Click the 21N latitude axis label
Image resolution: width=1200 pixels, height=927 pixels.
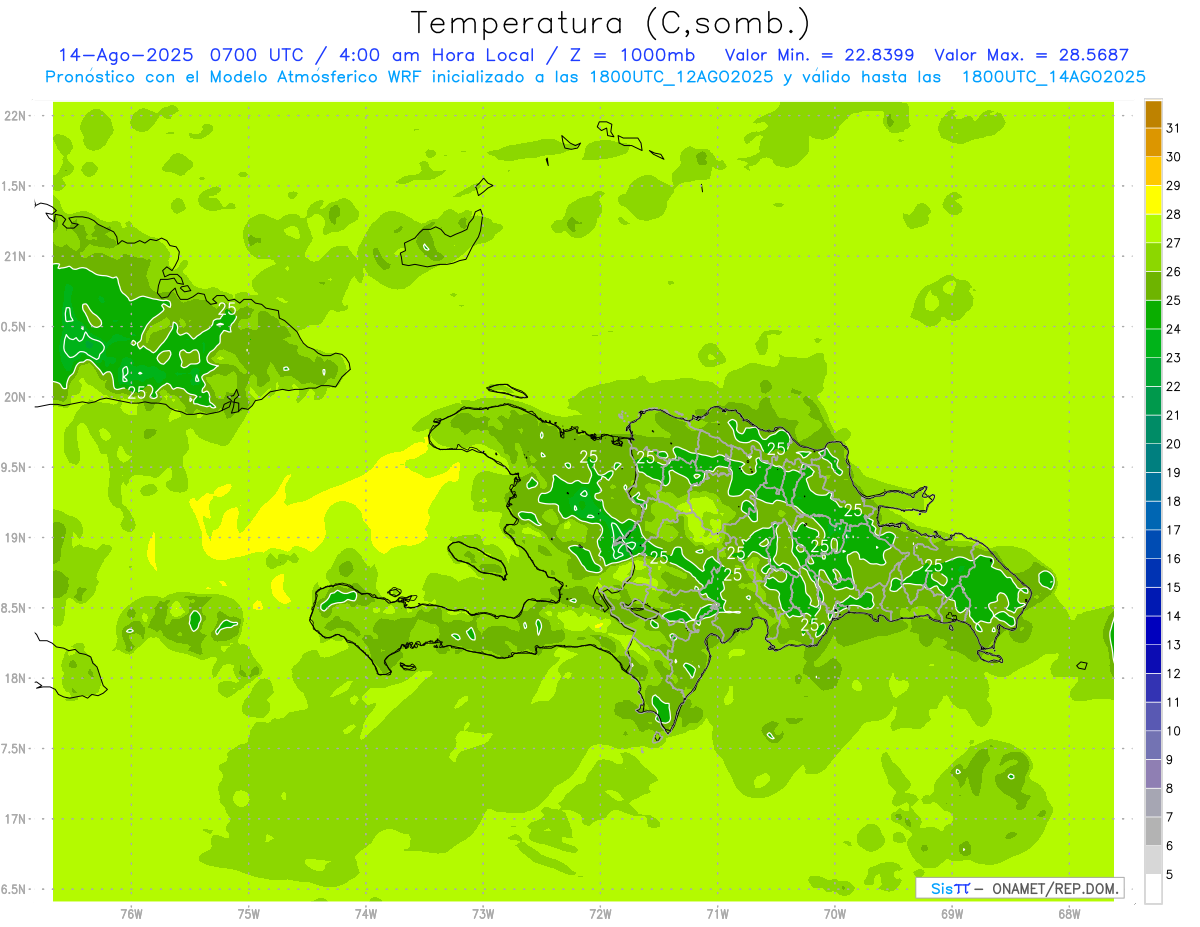pyautogui.click(x=16, y=257)
